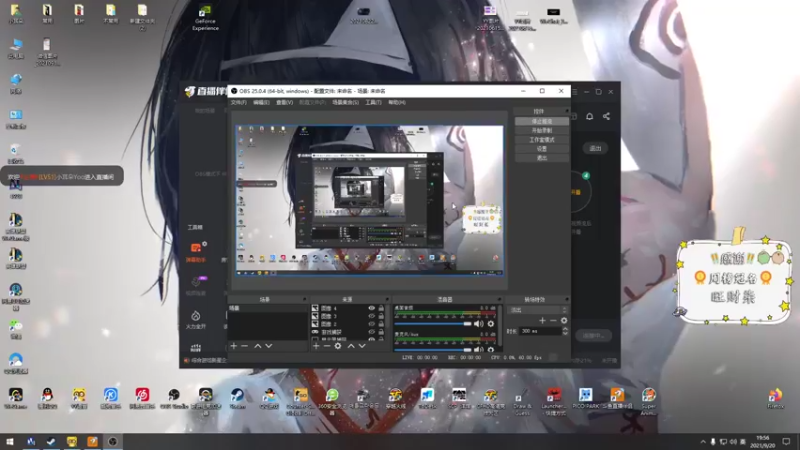Select the 游戏捕获 source row
This screenshot has height=450, width=800.
(349, 332)
